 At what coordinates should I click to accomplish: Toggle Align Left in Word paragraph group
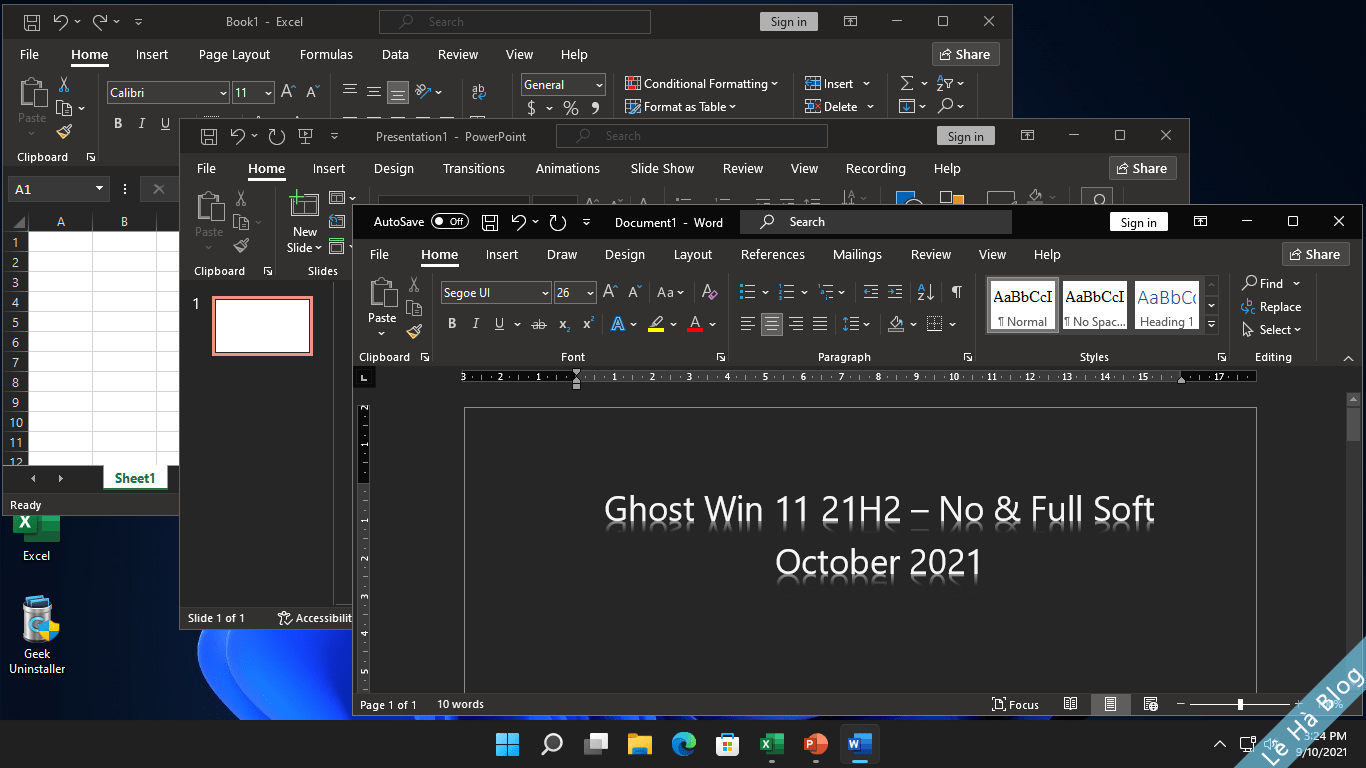click(748, 324)
